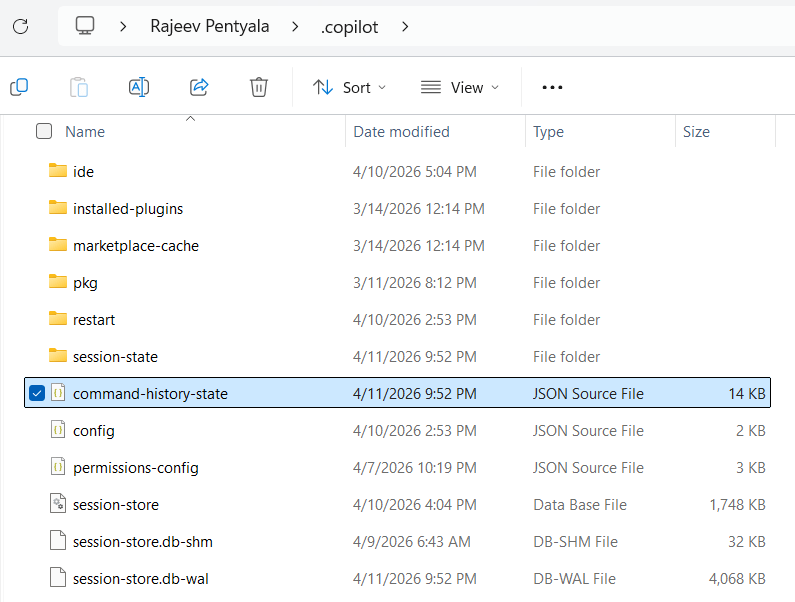Click the This PC monitor icon
This screenshot has height=602, width=795.
86,27
